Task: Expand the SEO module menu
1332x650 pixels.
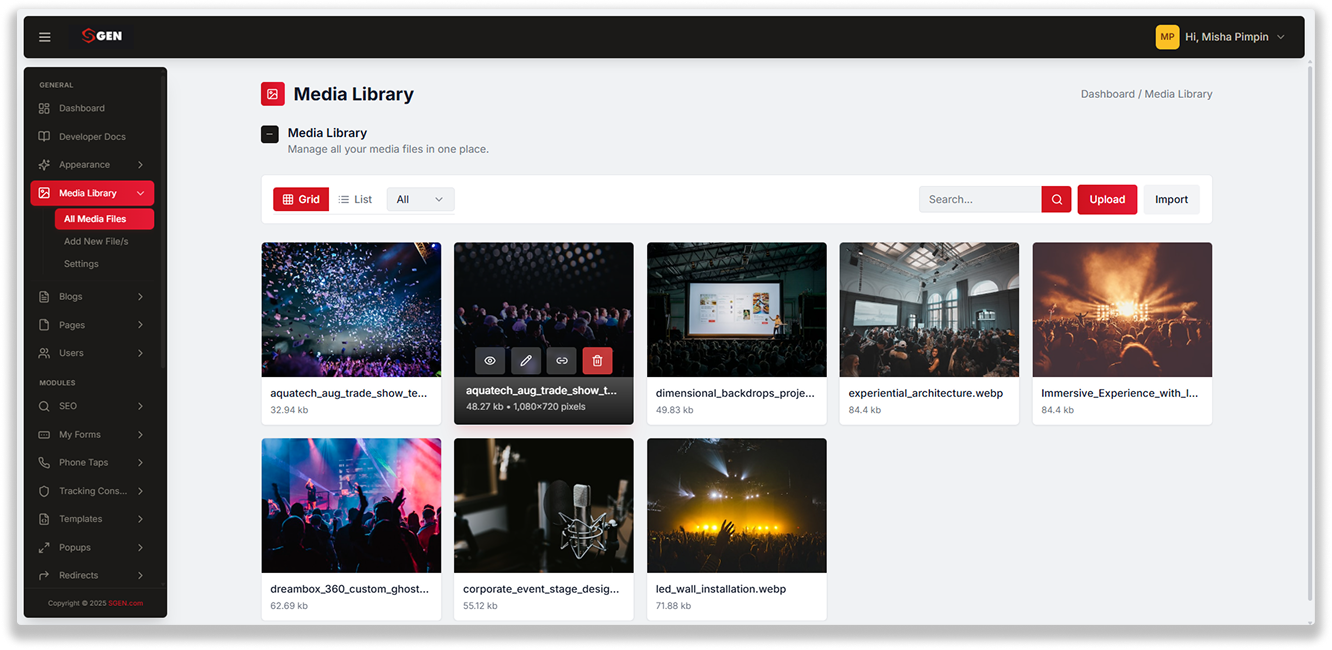Action: (92, 406)
